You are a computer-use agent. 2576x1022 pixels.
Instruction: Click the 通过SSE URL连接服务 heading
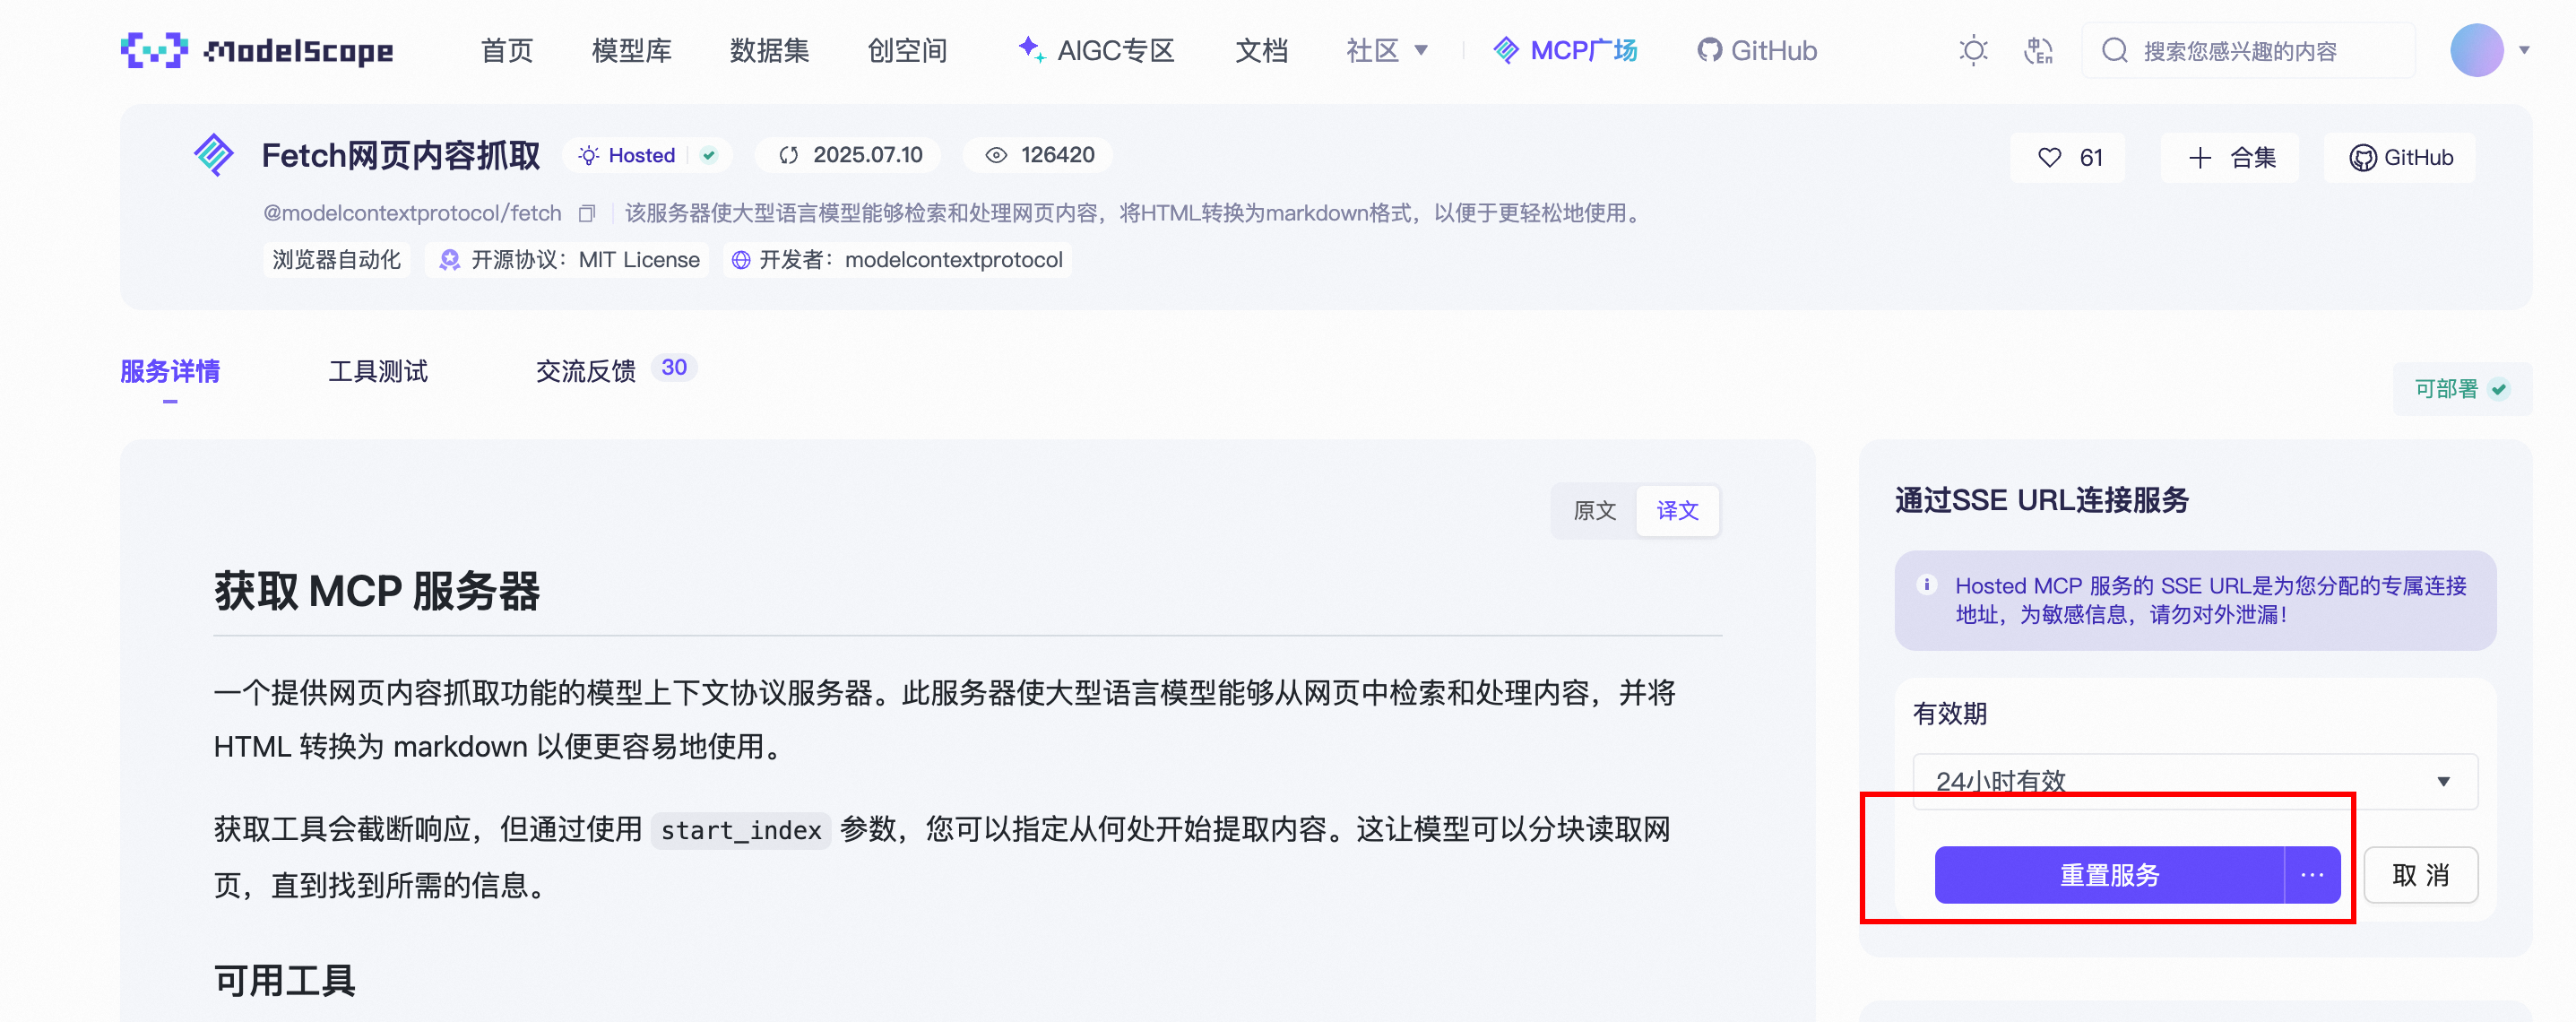pos(2042,499)
